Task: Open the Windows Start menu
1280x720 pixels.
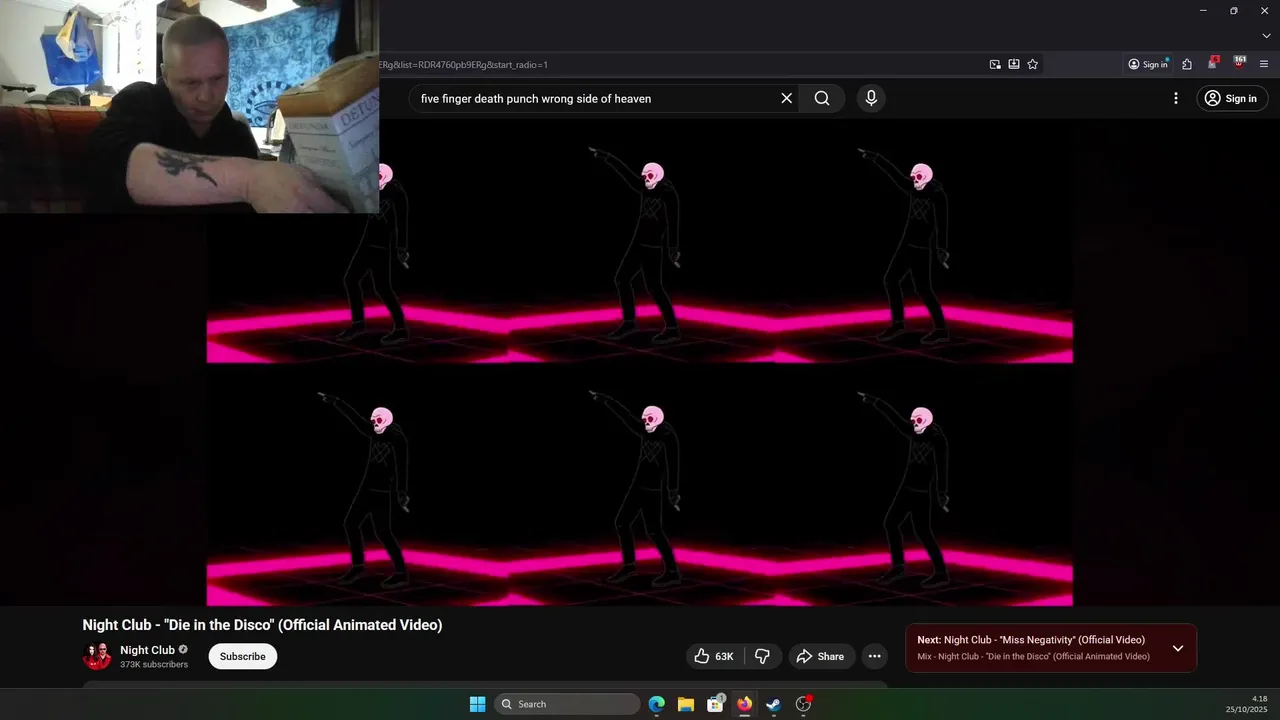Action: pyautogui.click(x=478, y=704)
